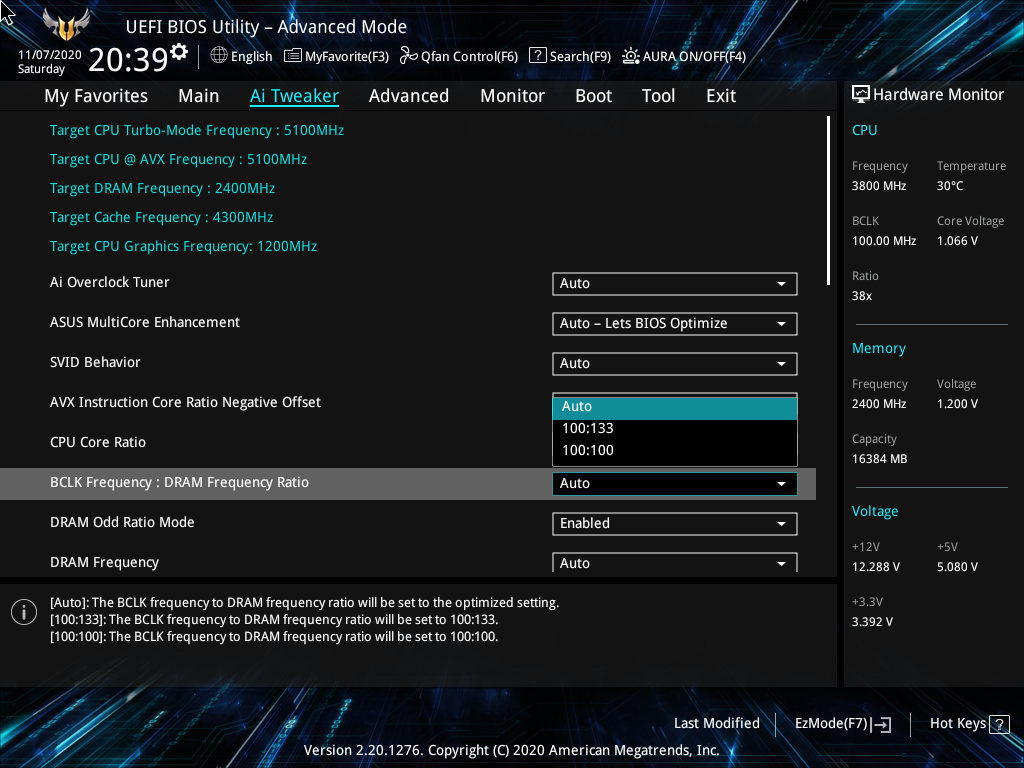This screenshot has height=768, width=1024.
Task: Click the 20:39 clock display
Action: coord(129,59)
